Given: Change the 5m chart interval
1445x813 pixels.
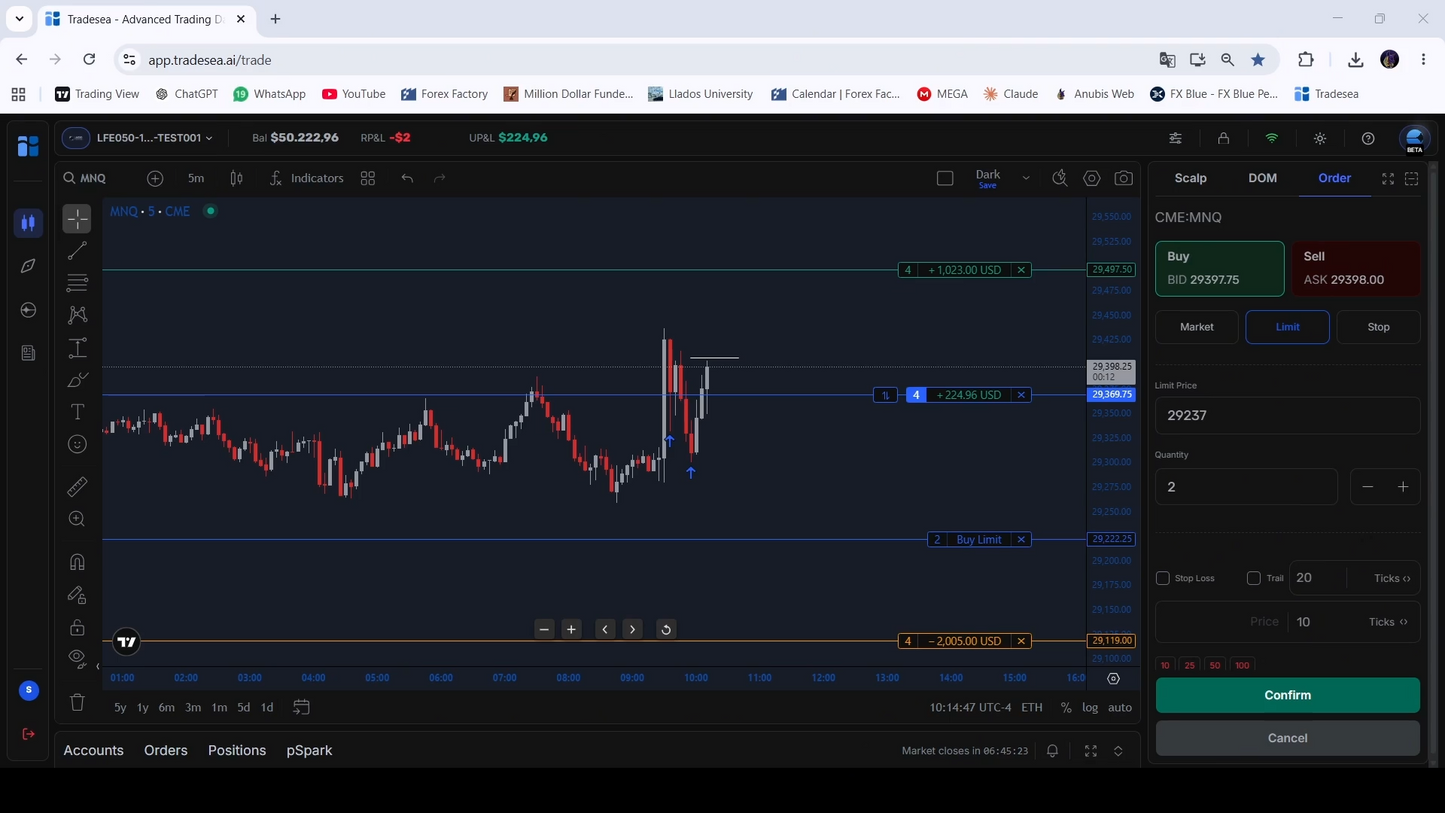Looking at the screenshot, I should 196,178.
